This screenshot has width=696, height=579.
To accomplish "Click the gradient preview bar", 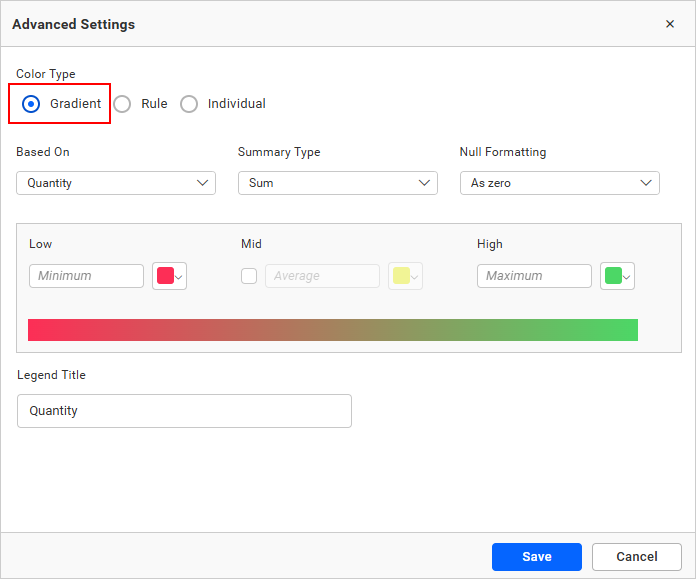I will coord(333,330).
